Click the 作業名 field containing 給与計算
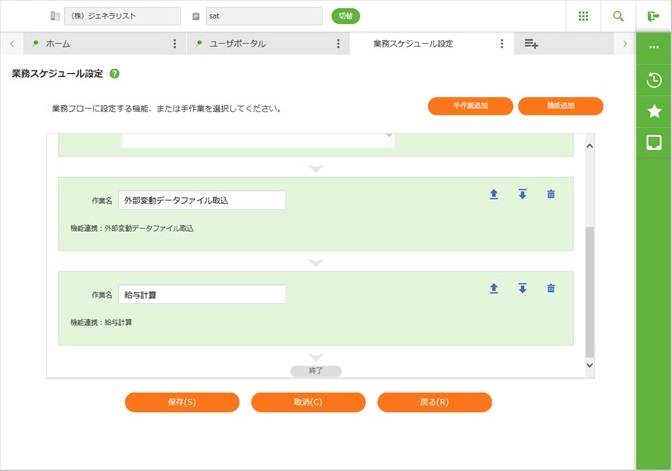The width and height of the screenshot is (672, 471). coord(202,294)
